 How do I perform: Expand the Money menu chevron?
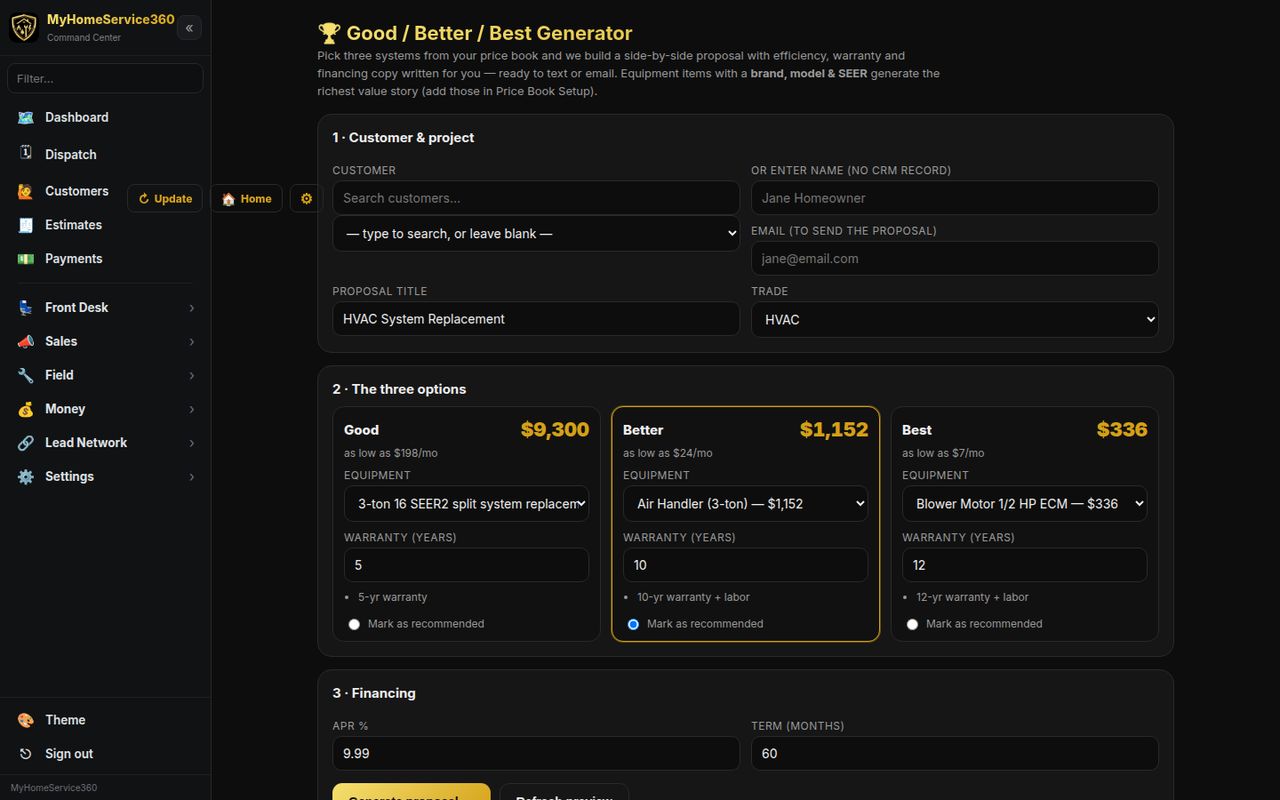point(192,409)
